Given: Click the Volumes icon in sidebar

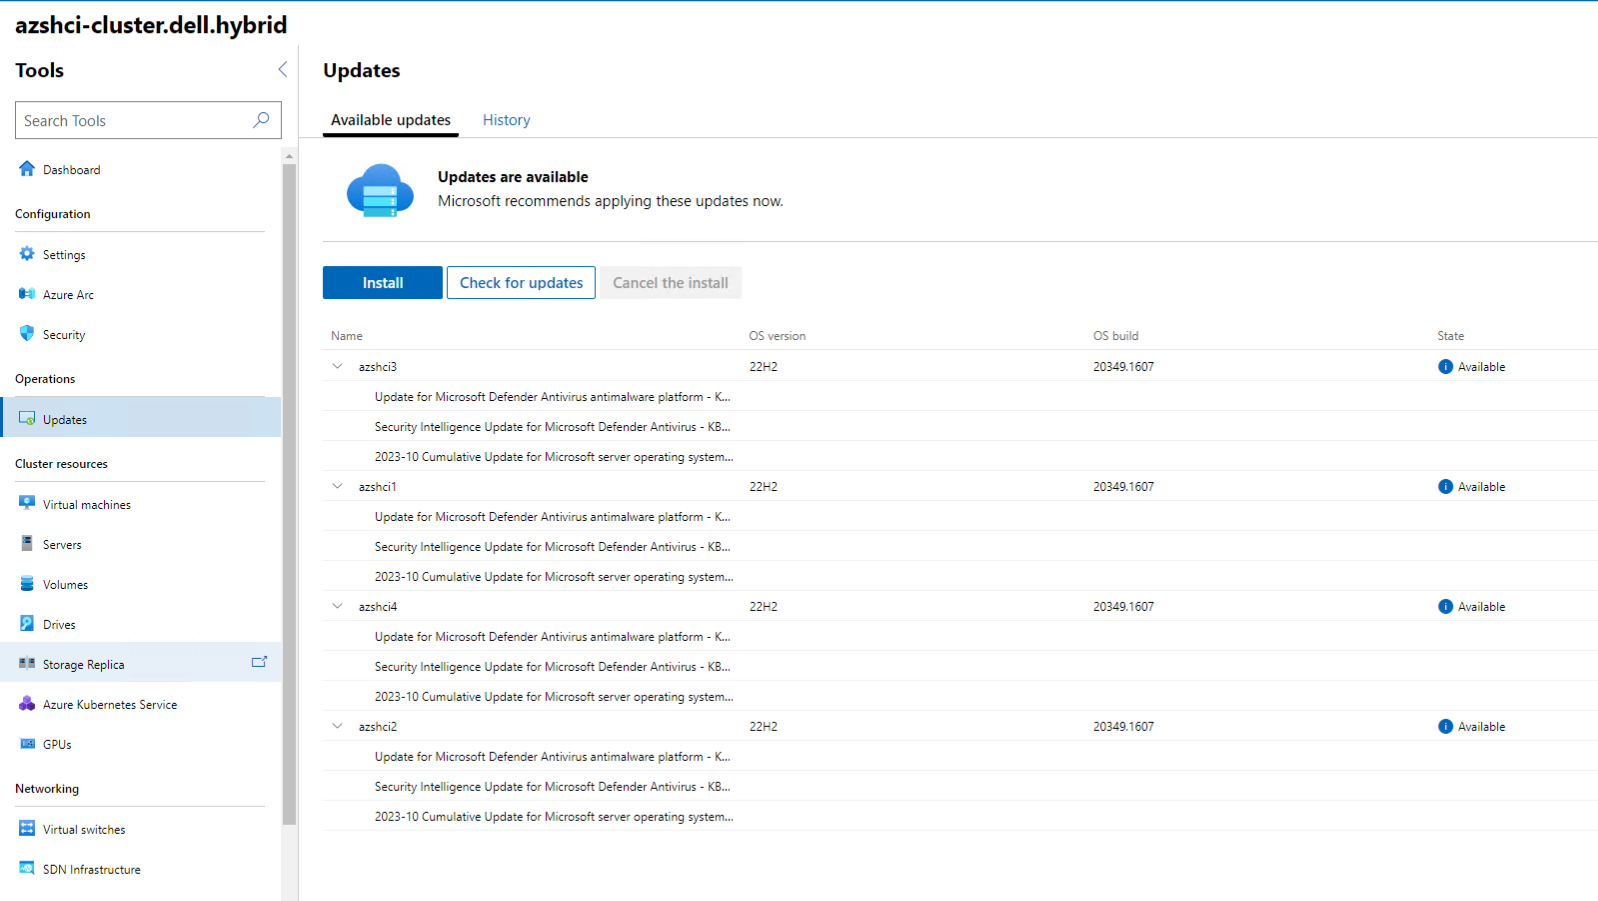Looking at the screenshot, I should [x=27, y=584].
